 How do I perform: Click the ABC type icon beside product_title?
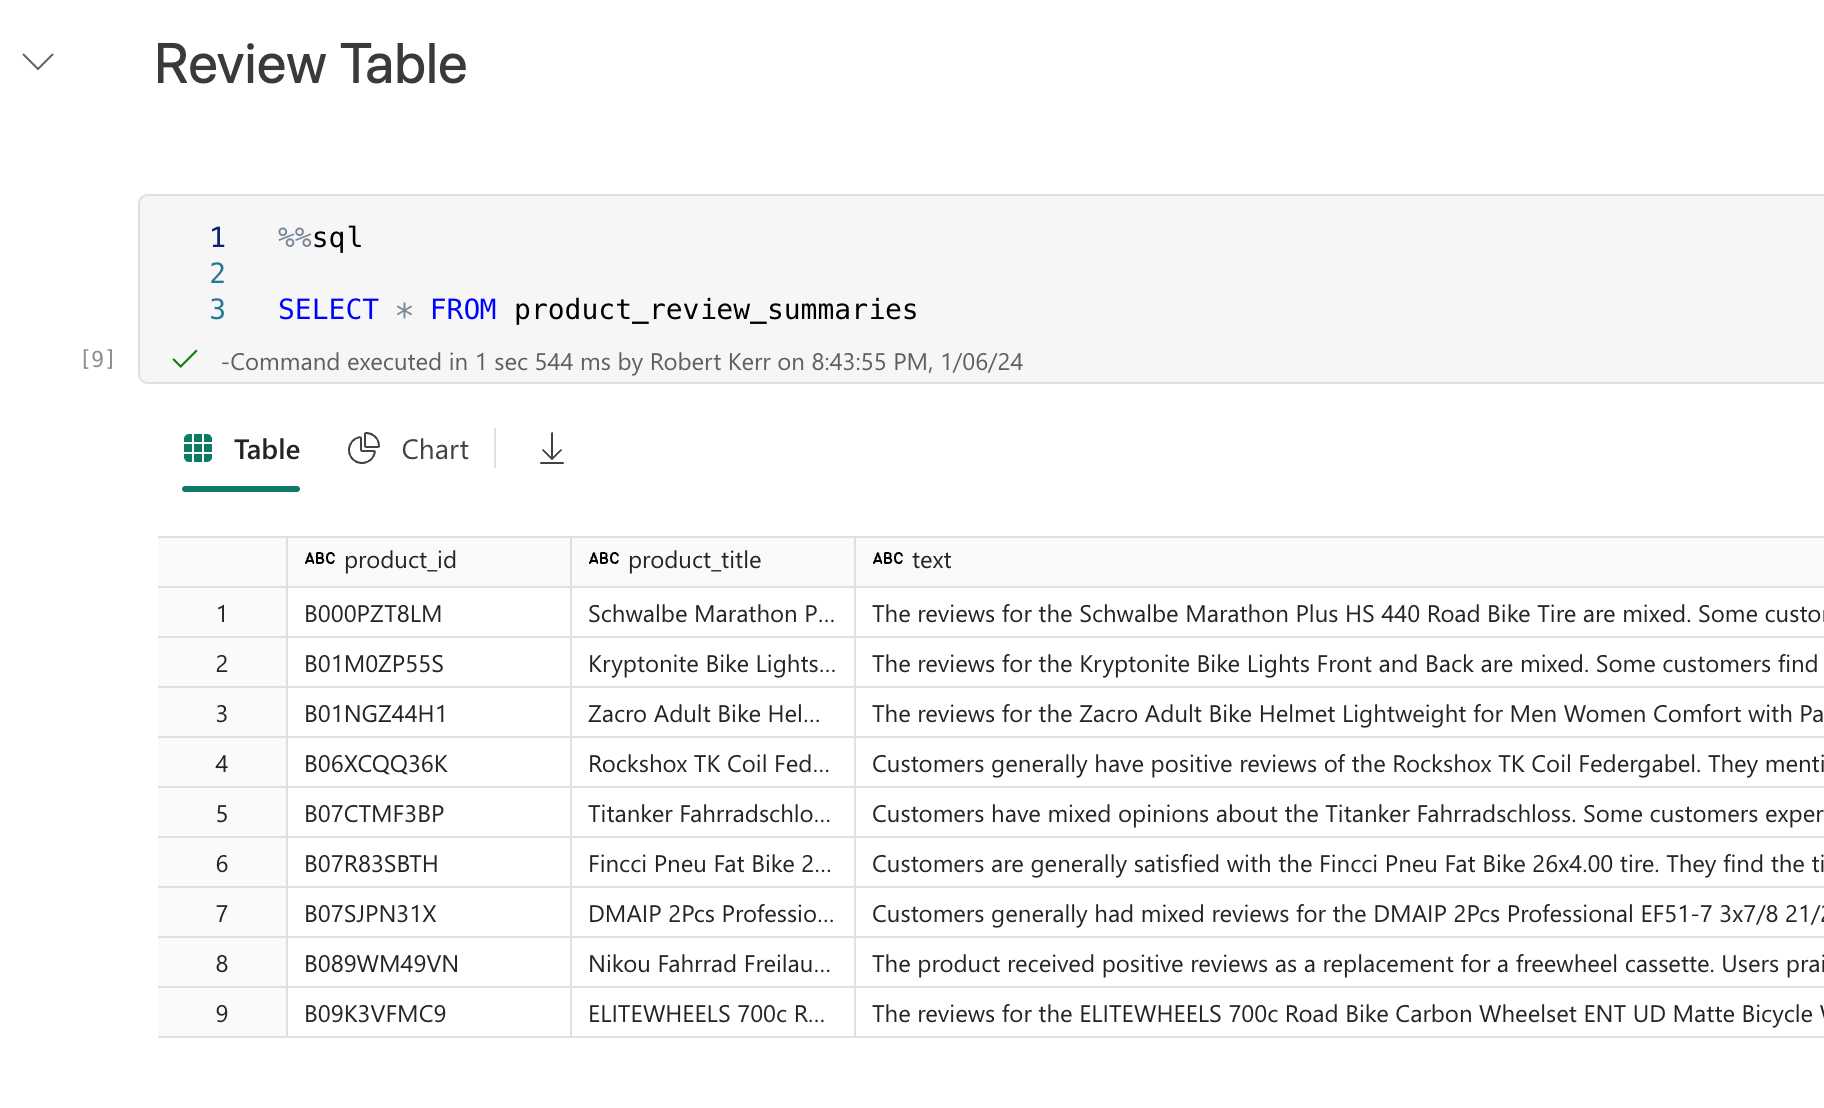pos(604,559)
